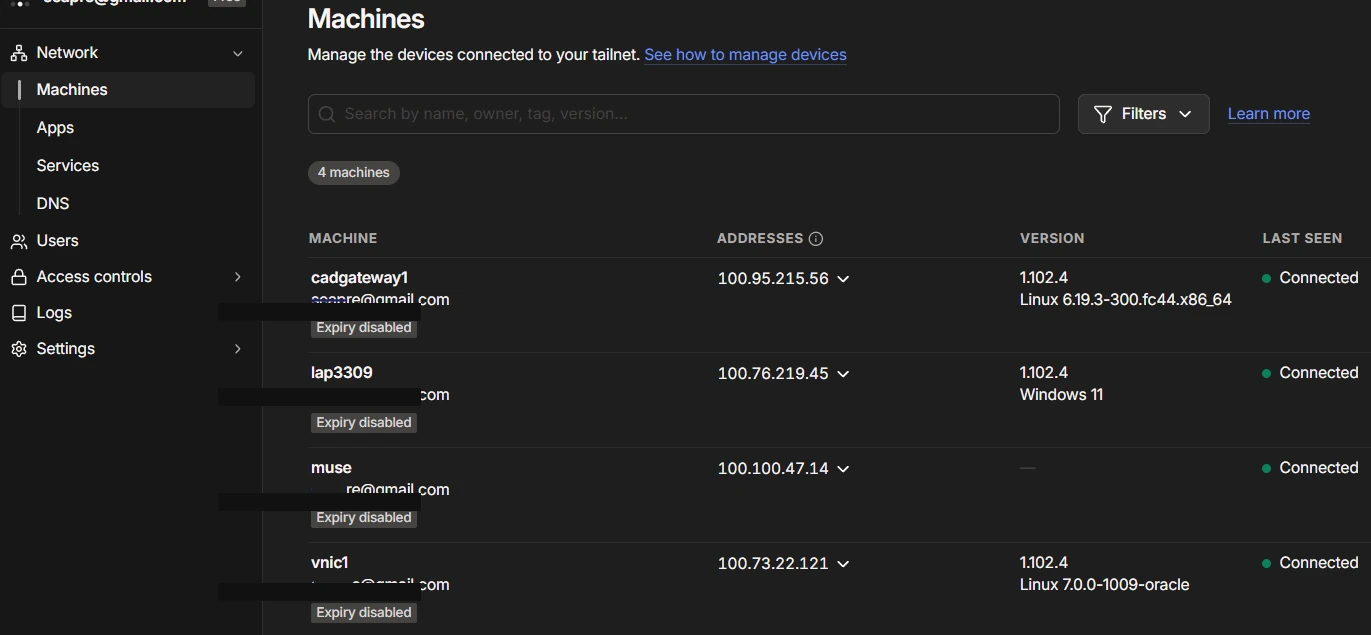Open the DNS page in sidebar
1371x635 pixels.
coord(53,204)
